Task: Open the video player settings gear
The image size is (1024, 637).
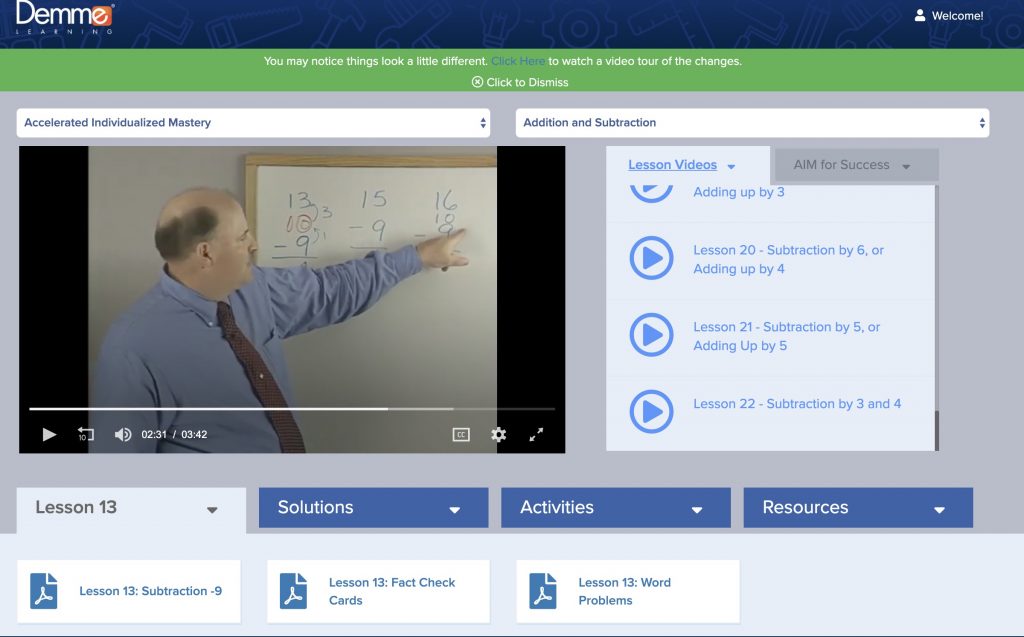Action: (x=497, y=434)
